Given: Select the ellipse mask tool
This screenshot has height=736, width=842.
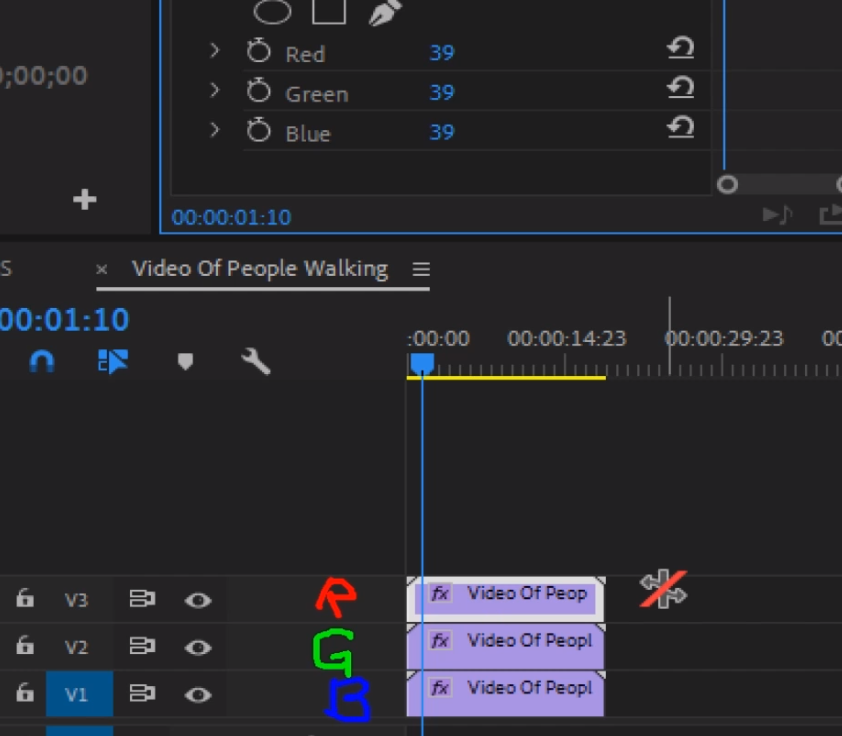Looking at the screenshot, I should (272, 11).
